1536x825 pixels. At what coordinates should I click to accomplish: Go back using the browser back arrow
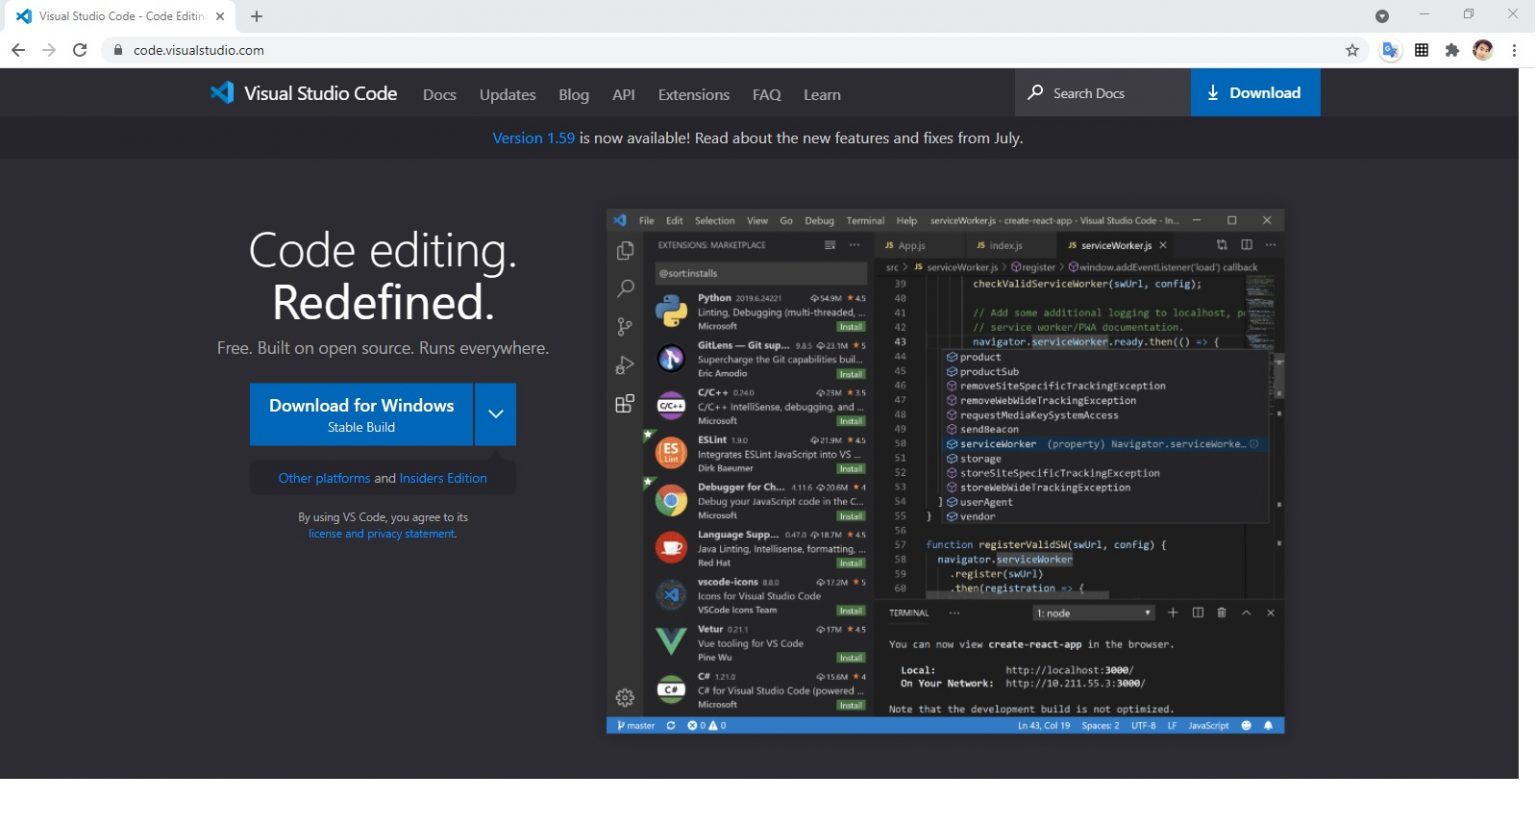[18, 50]
